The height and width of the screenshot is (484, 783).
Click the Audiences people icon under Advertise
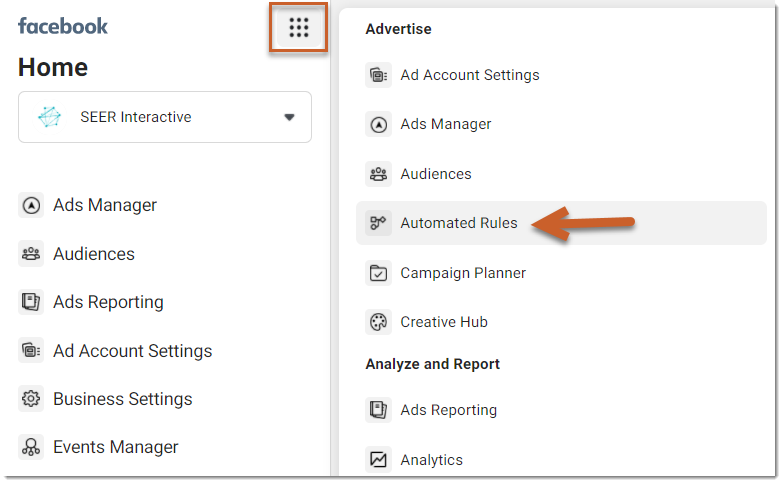point(378,174)
